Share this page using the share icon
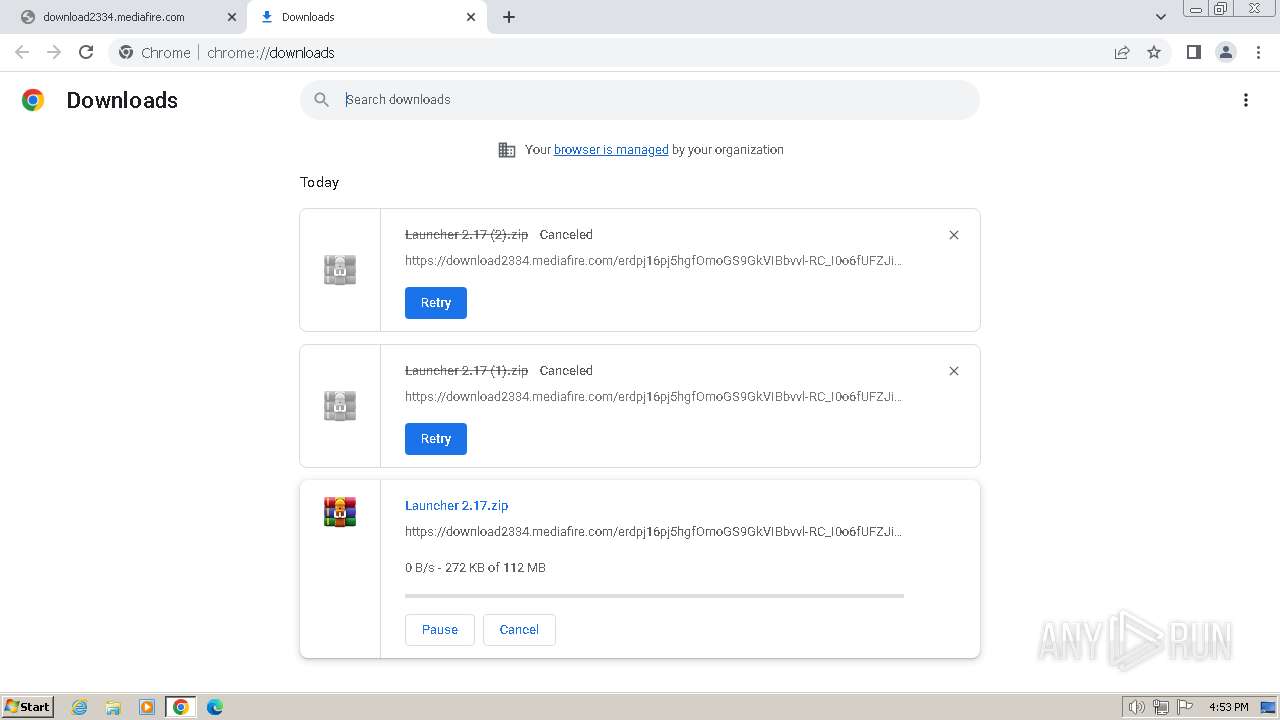The height and width of the screenshot is (720, 1280). pyautogui.click(x=1122, y=52)
